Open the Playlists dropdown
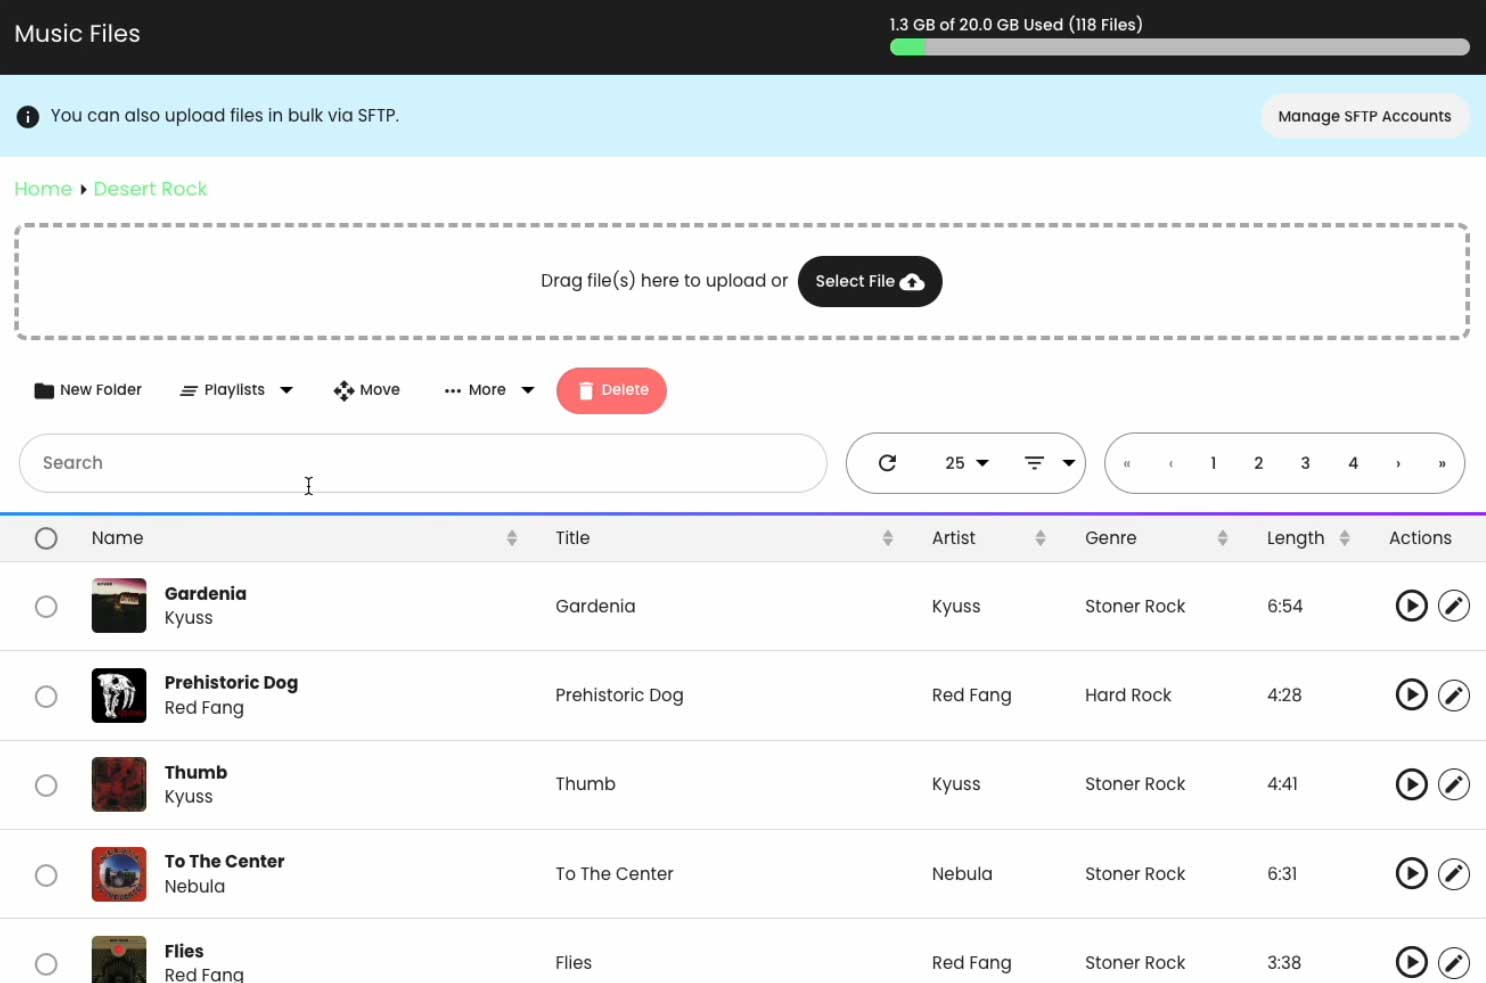Screen dimensions: 1486x983 click(236, 390)
